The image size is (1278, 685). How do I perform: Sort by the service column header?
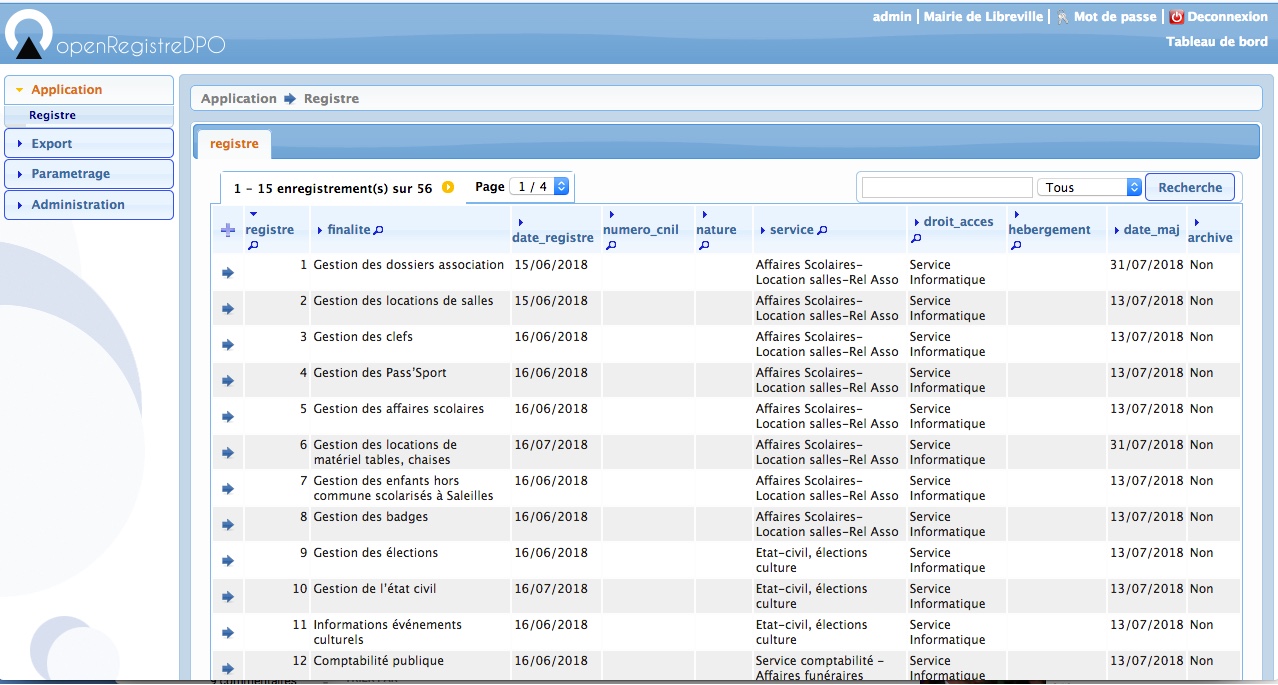click(x=792, y=230)
